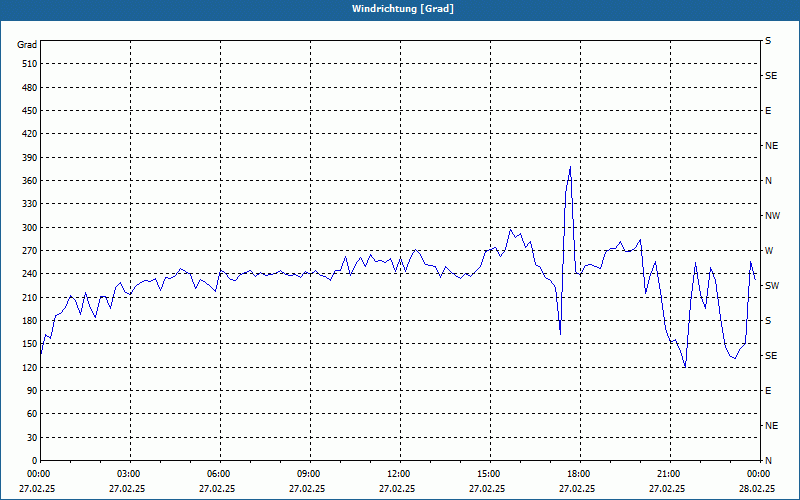Viewport: 800px width, 500px height.
Task: Click the 06:00 time label
Action: point(220,474)
